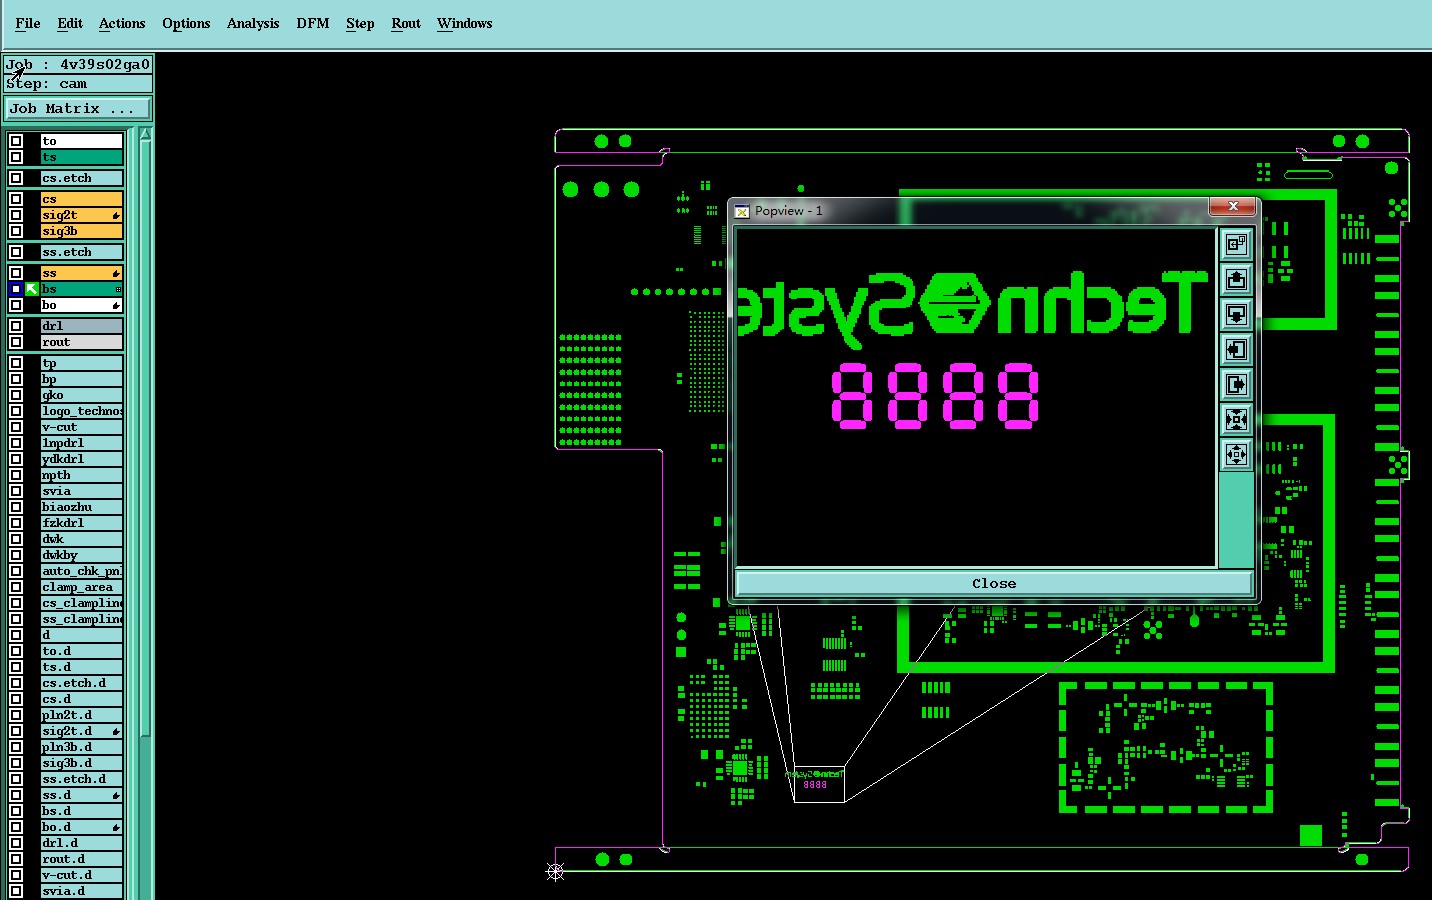Open the Windows menu
Screen dimensions: 1432x900
coord(465,23)
